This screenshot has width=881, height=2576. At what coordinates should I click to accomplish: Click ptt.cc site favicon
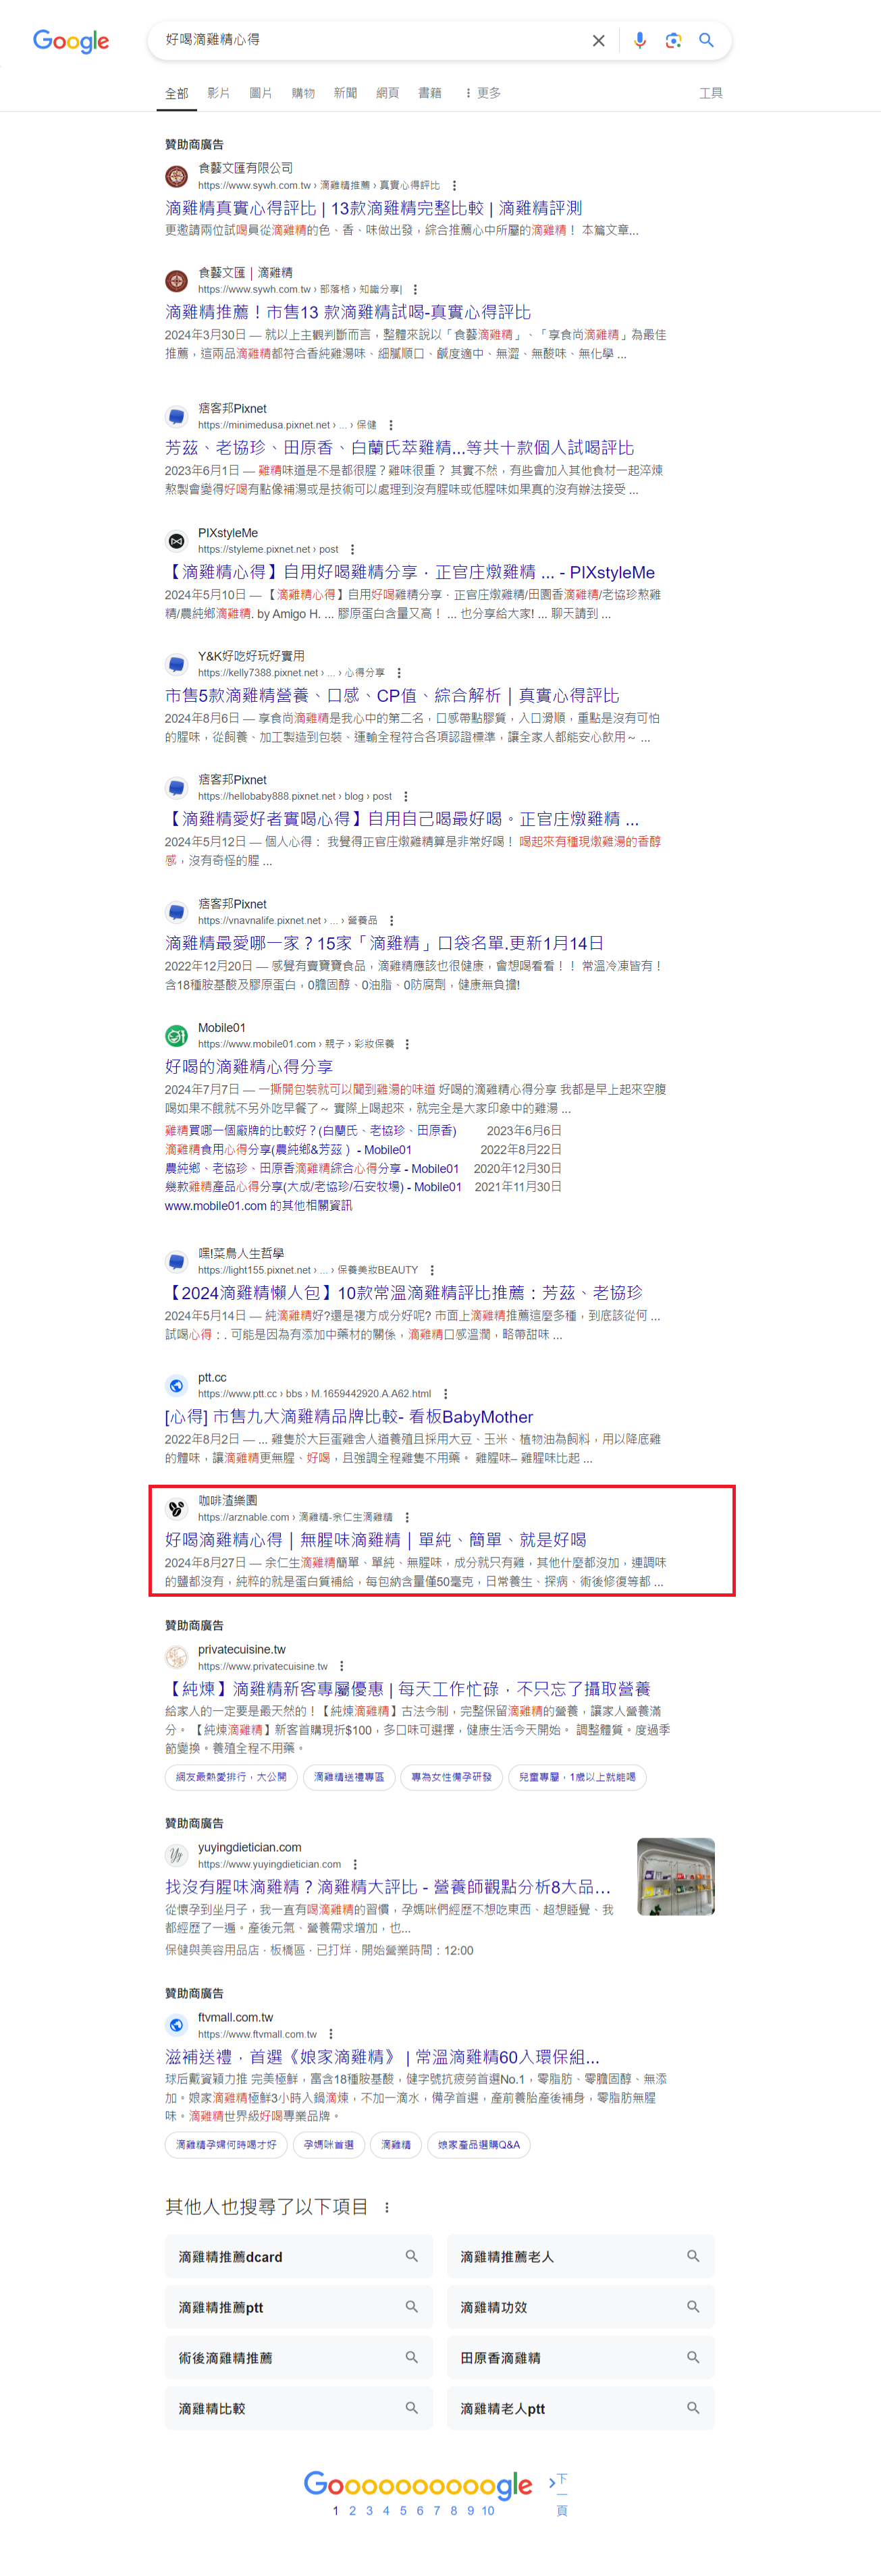(x=176, y=1385)
